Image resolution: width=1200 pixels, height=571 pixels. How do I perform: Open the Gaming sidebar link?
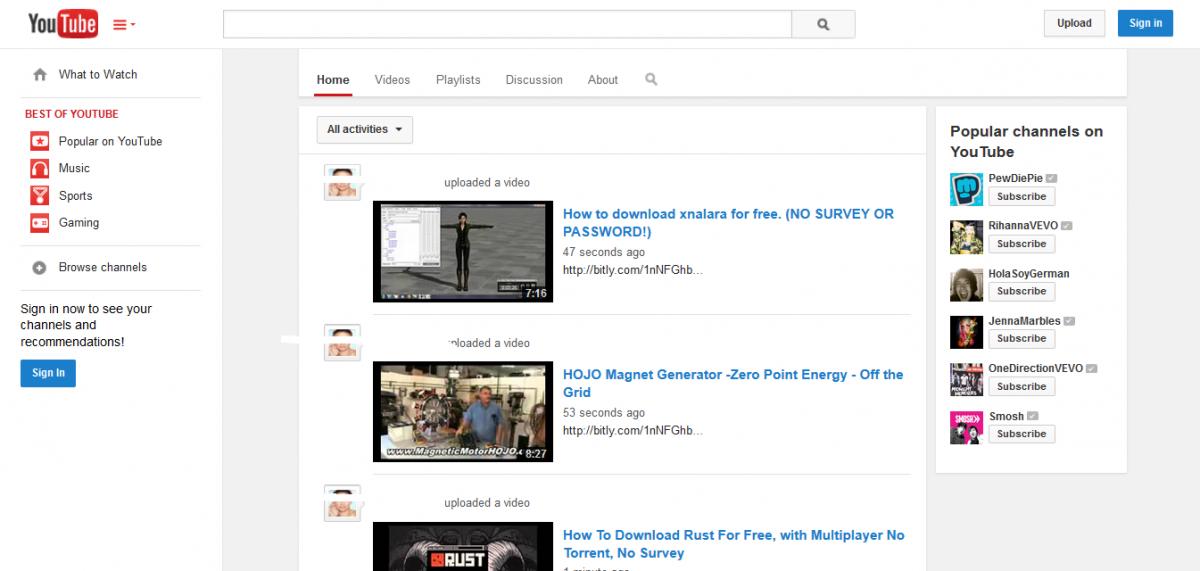79,223
